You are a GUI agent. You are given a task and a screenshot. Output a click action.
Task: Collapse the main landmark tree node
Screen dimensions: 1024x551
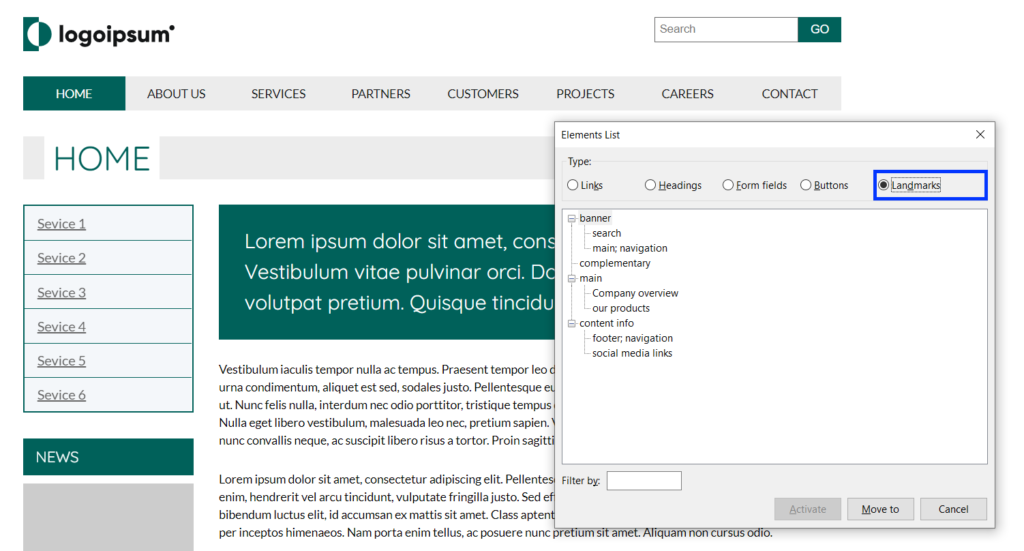[x=571, y=279]
